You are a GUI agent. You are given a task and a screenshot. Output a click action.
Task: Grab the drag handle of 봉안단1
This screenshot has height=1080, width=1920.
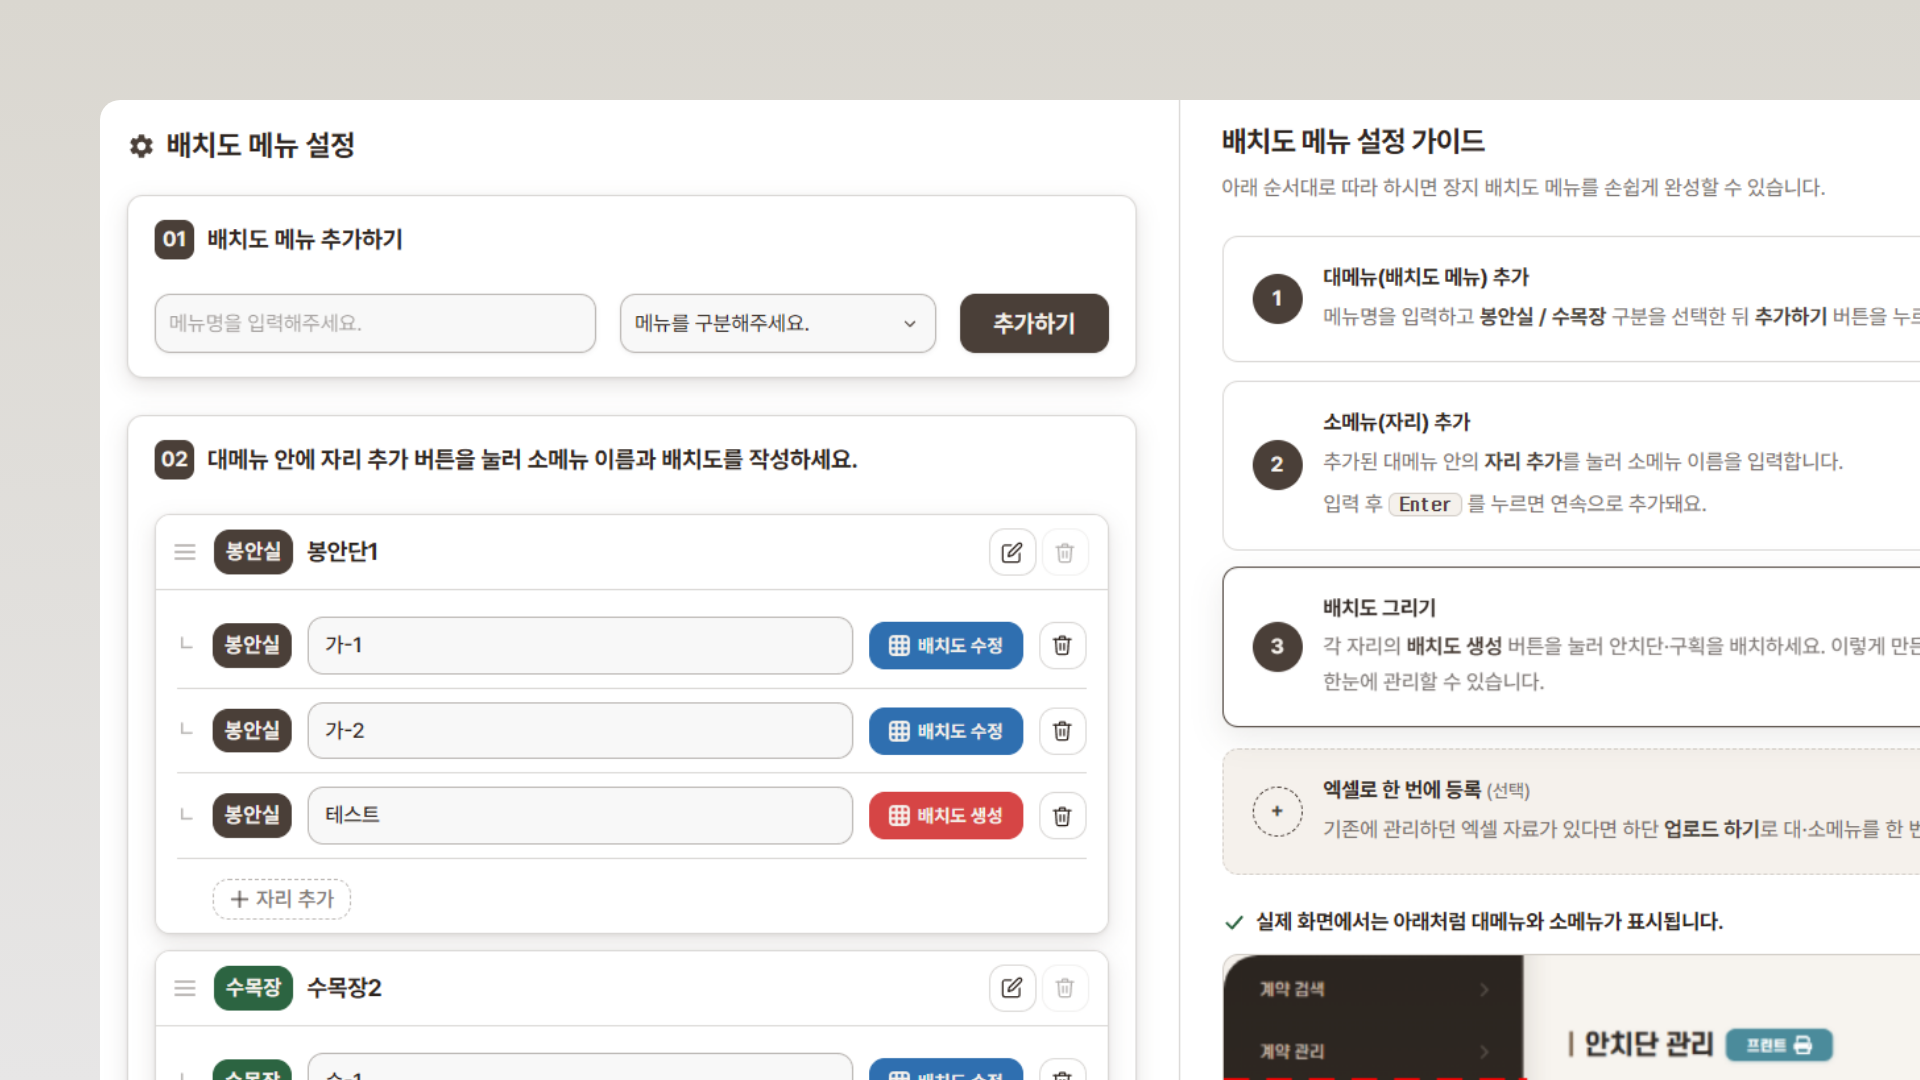click(x=185, y=552)
